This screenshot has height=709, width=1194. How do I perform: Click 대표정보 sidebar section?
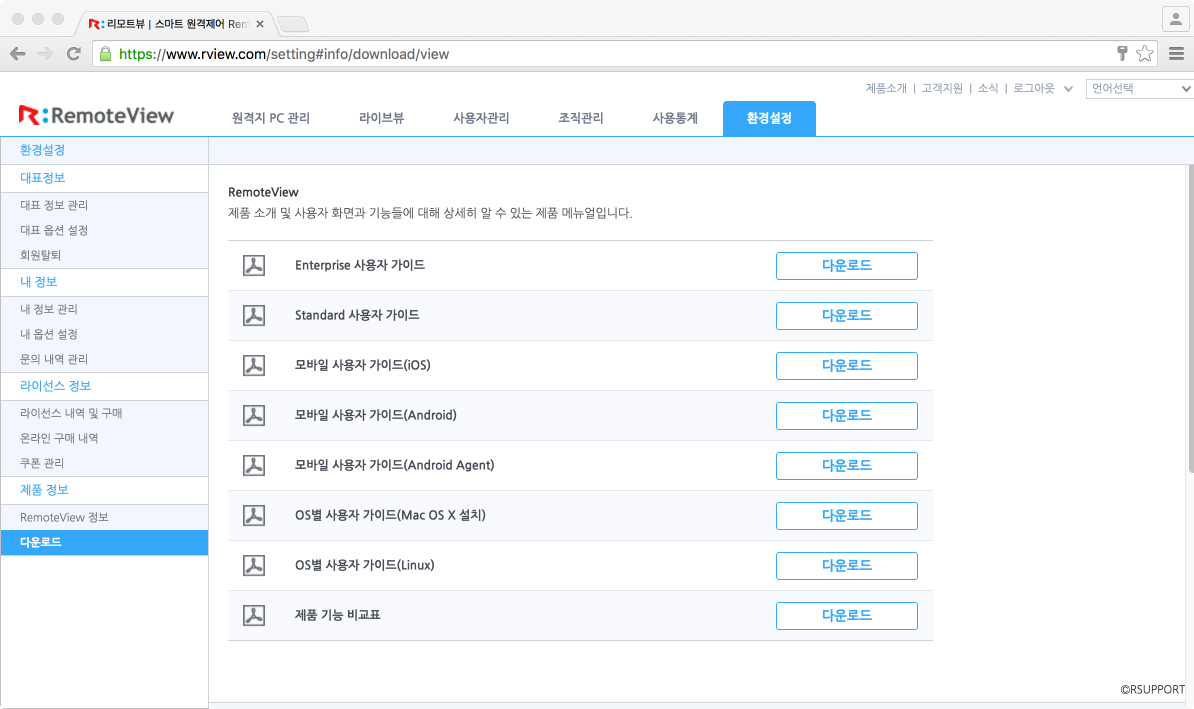coord(104,178)
